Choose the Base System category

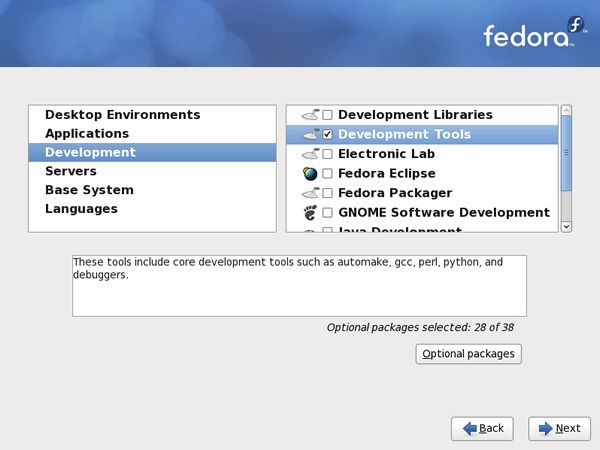[x=152, y=190]
